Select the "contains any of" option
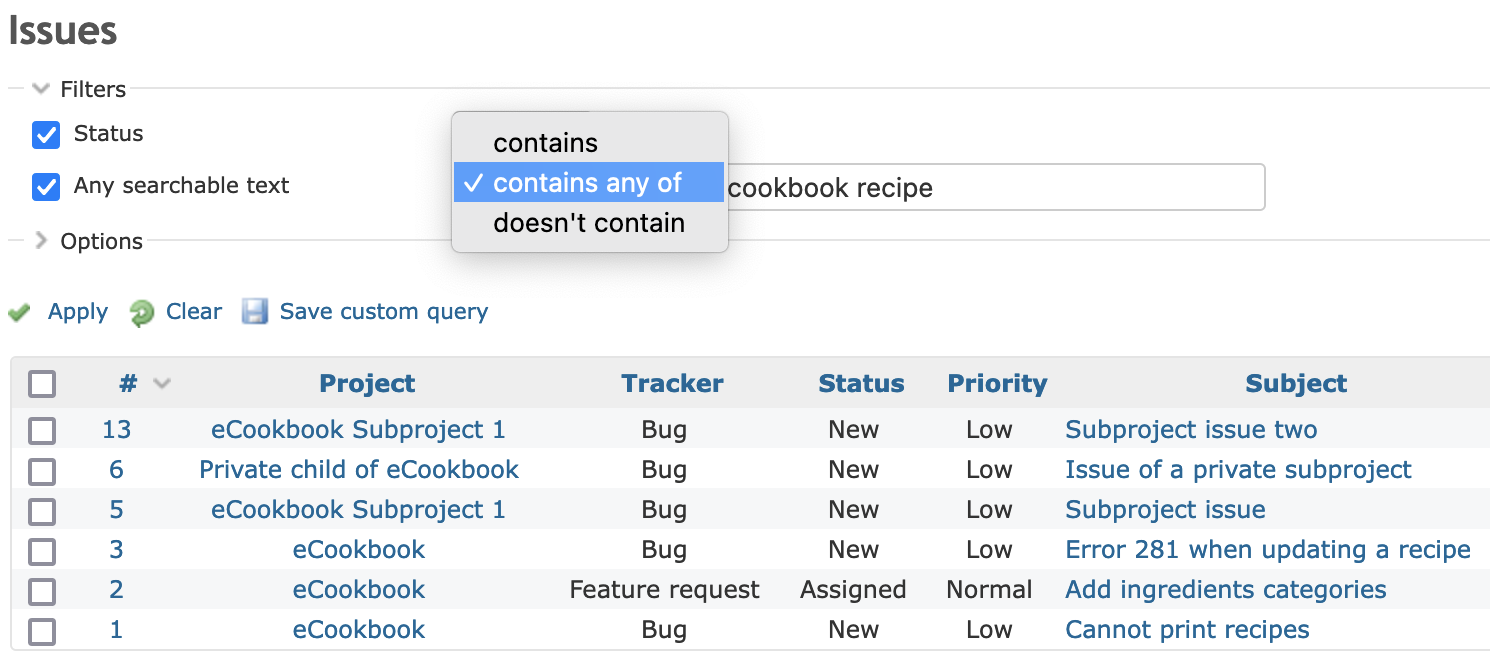This screenshot has height=670, width=1490. [x=587, y=183]
